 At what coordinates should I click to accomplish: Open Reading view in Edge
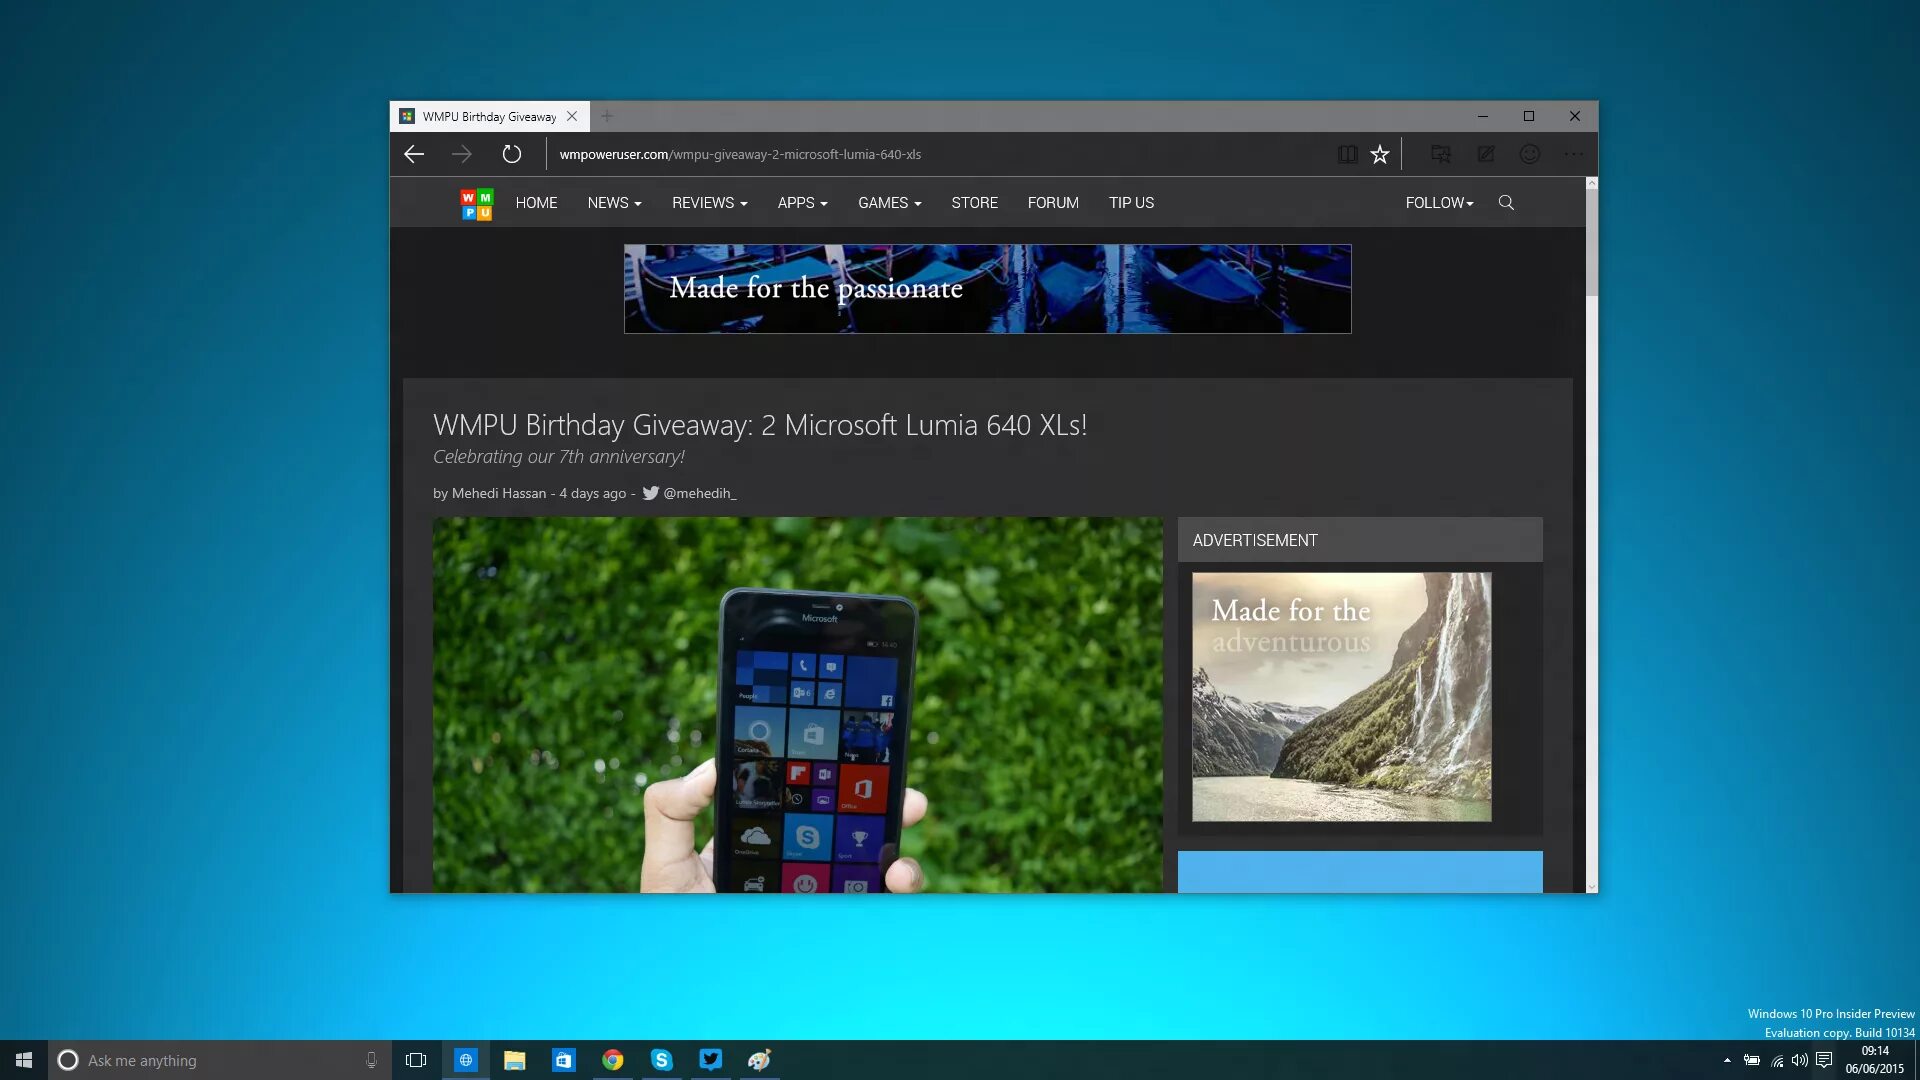pos(1348,154)
